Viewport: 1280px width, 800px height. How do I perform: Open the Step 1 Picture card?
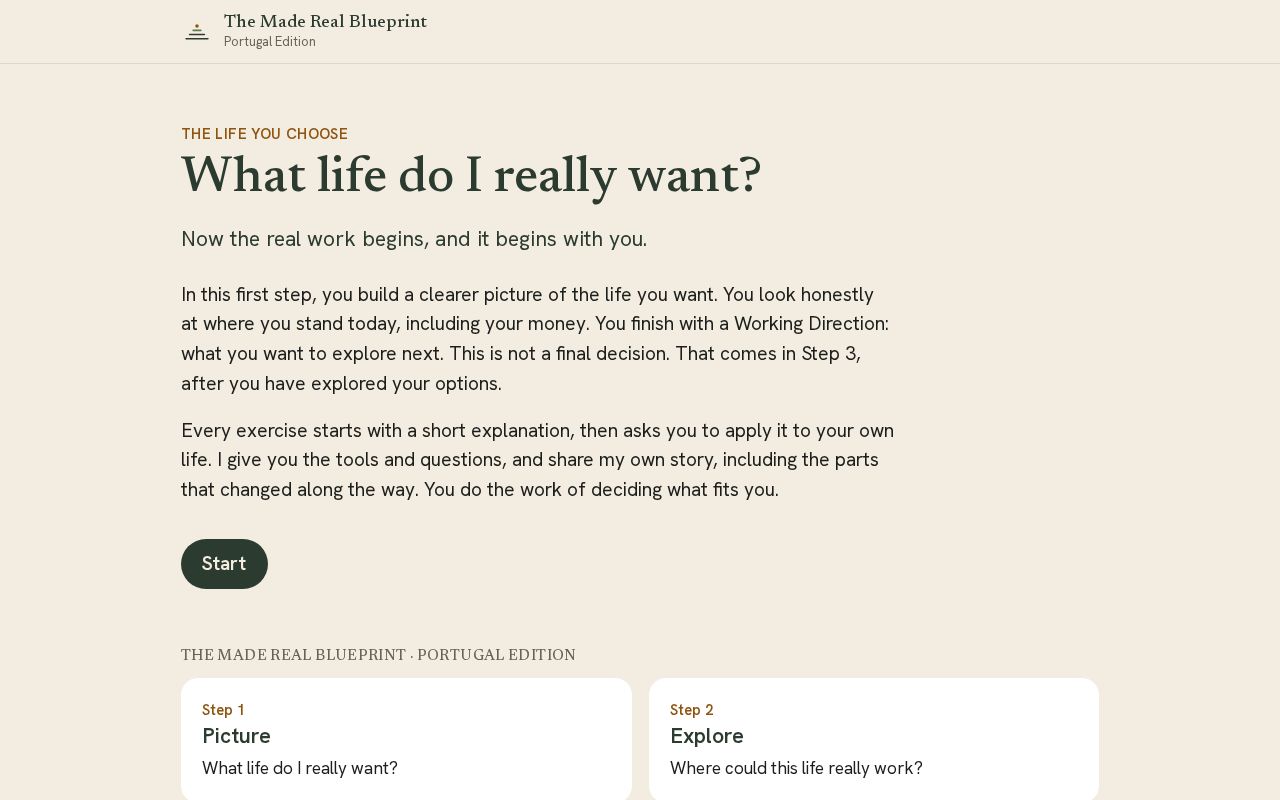click(406, 739)
